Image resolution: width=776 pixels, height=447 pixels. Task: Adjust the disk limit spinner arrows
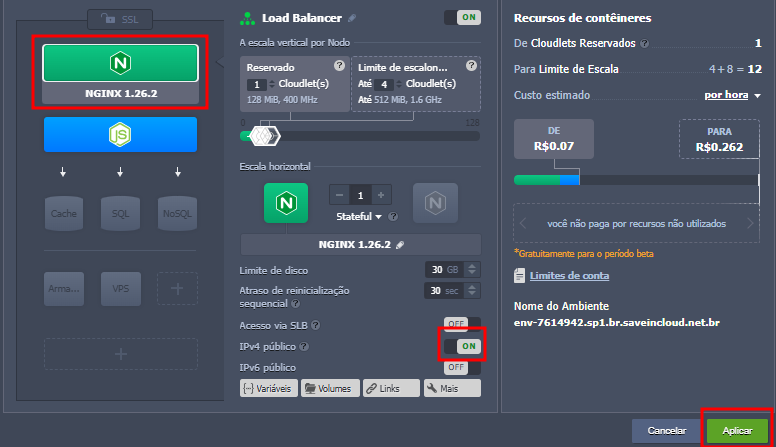(472, 270)
